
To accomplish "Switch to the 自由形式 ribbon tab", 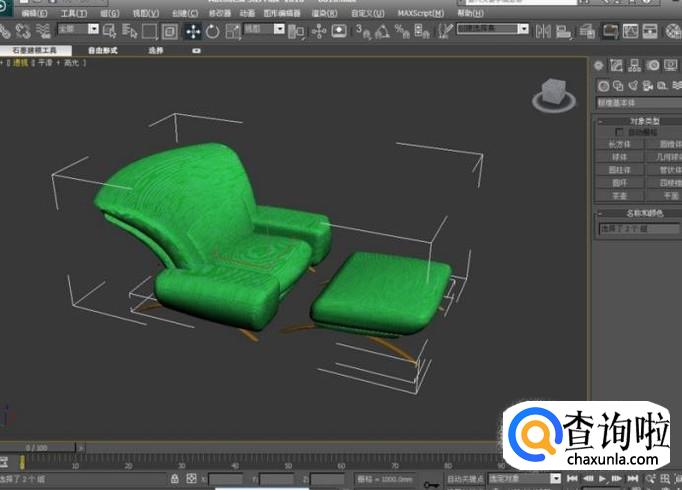I will click(x=103, y=49).
